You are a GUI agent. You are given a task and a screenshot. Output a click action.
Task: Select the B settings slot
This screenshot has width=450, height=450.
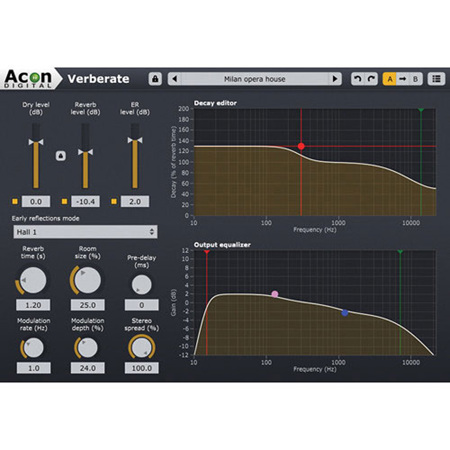[415, 79]
